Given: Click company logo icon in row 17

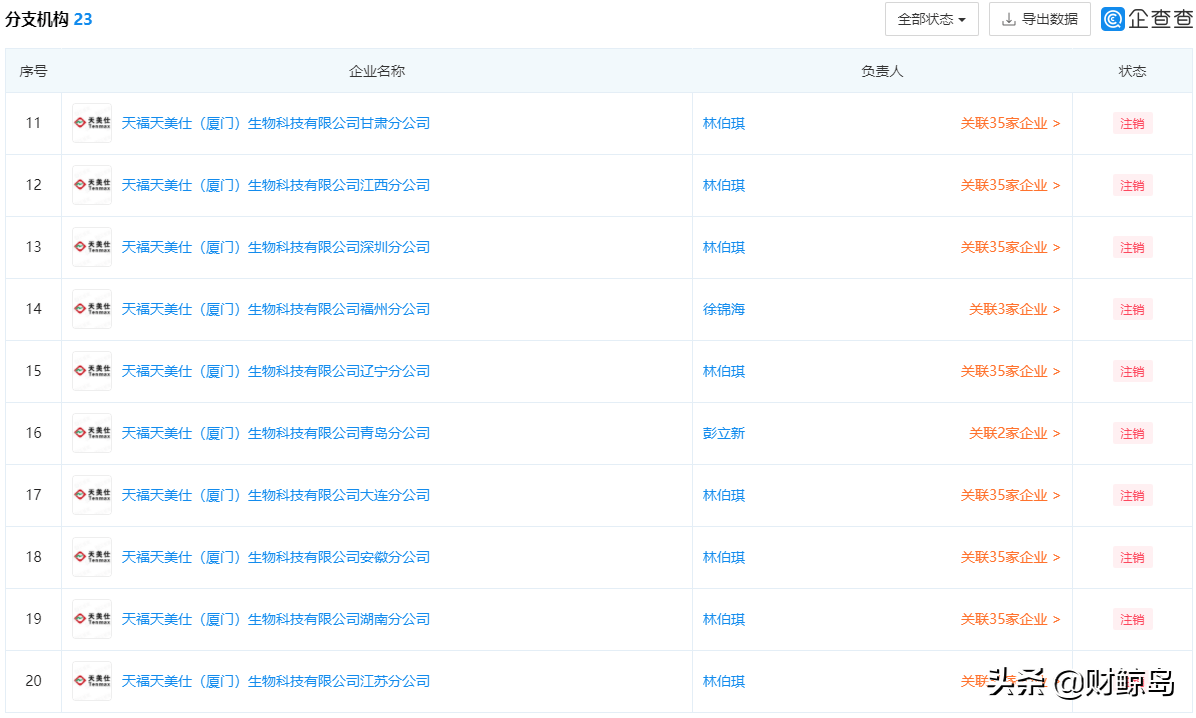Looking at the screenshot, I should (92, 494).
